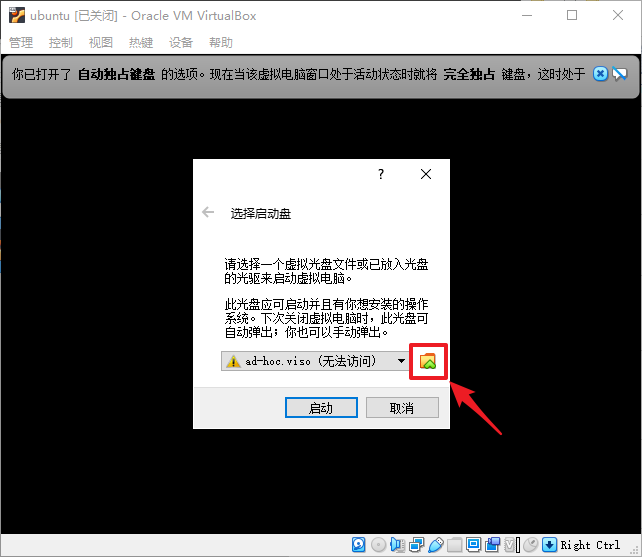642x557 pixels.
Task: Click the Right Ctrl host key label
Action: pos(590,545)
